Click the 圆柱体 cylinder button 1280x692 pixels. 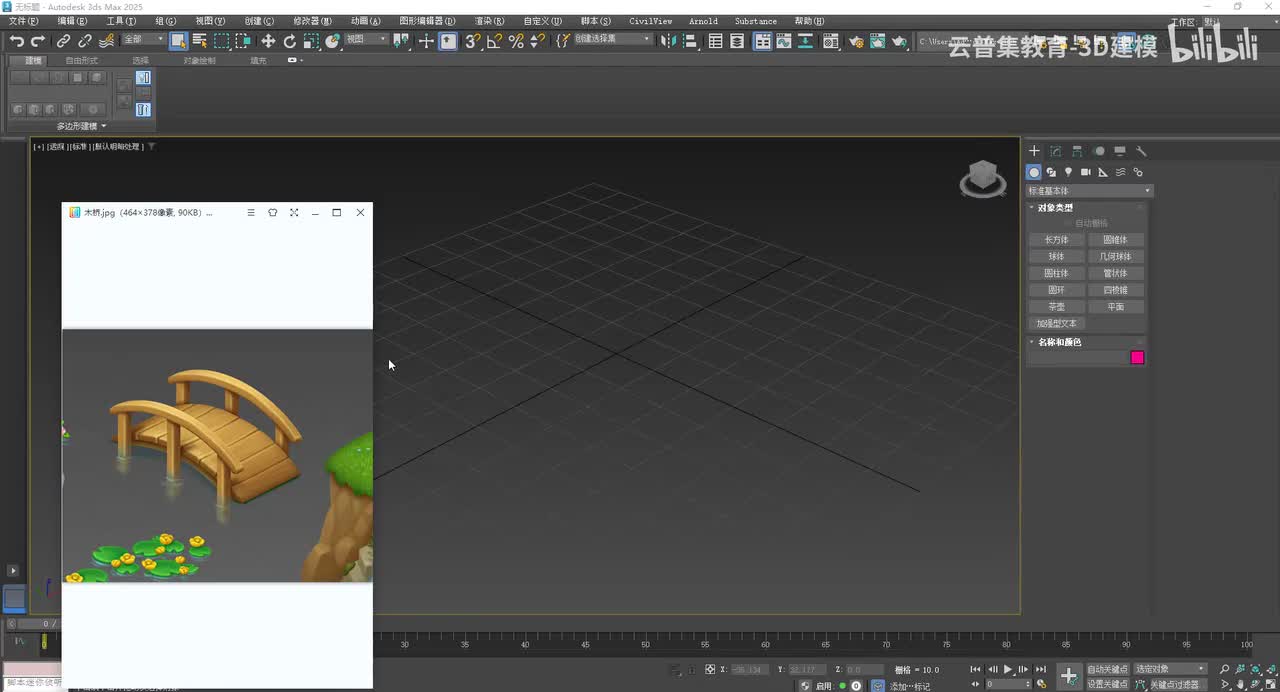click(1056, 273)
